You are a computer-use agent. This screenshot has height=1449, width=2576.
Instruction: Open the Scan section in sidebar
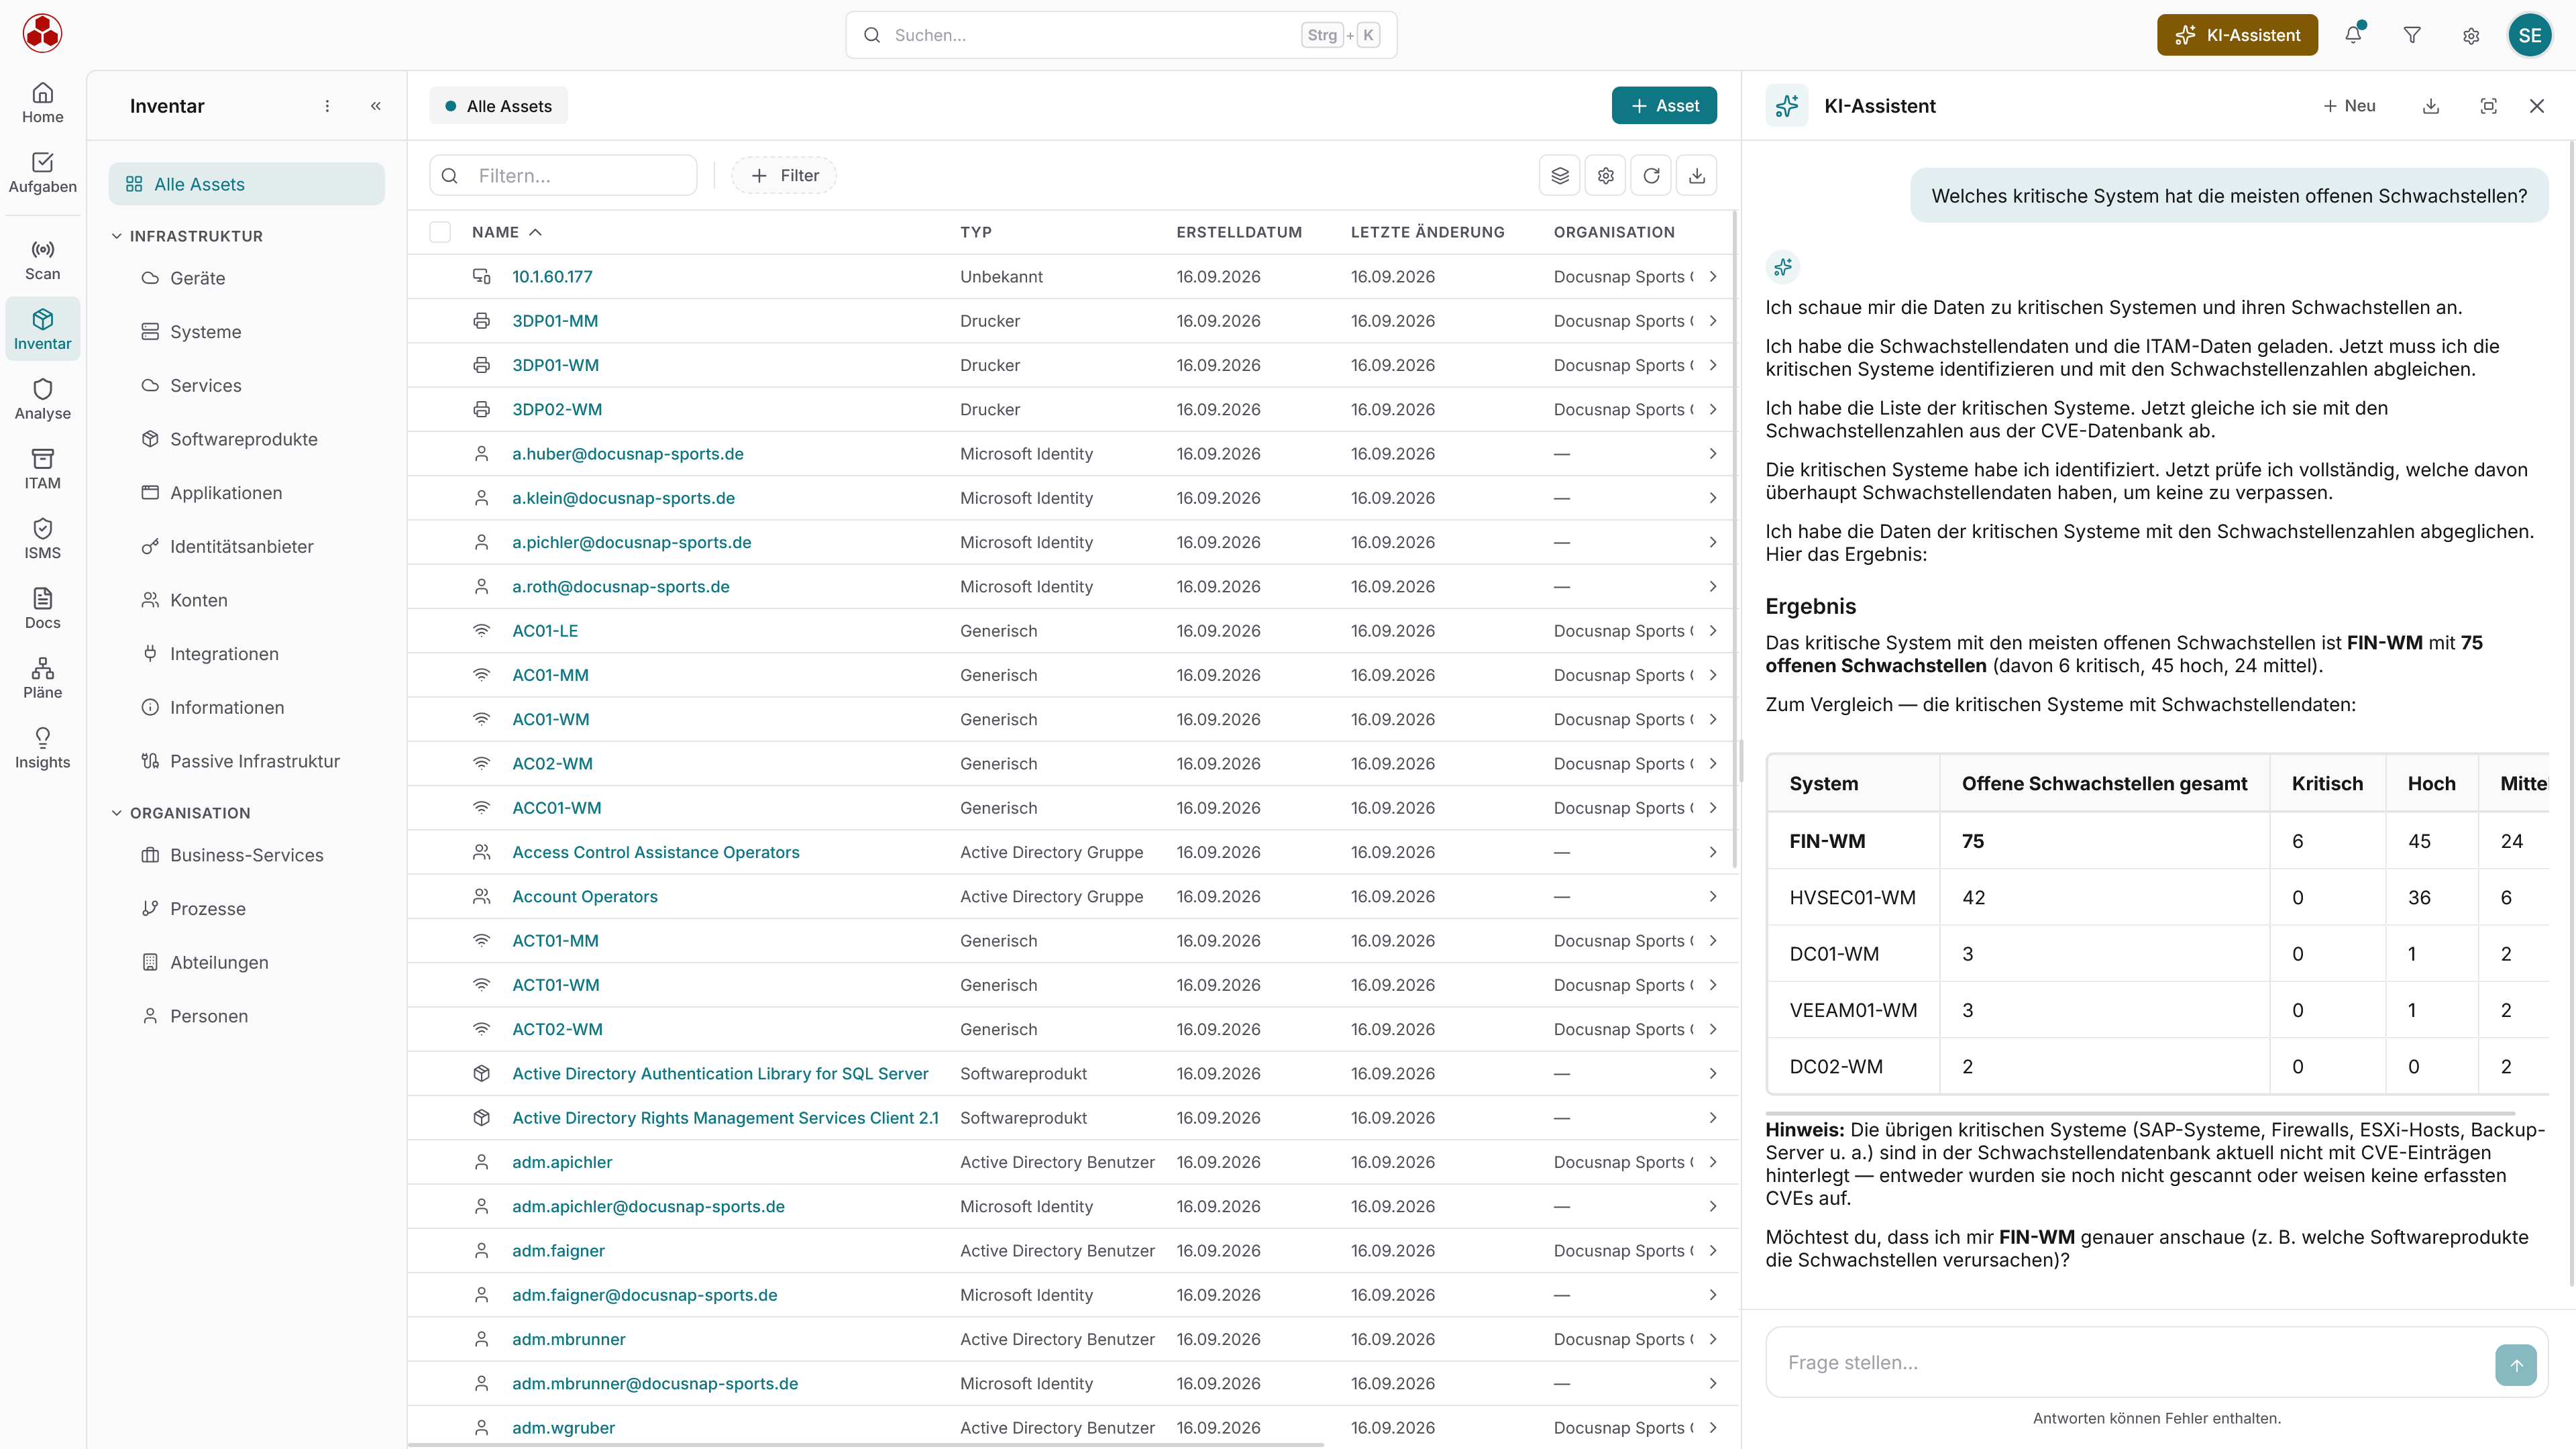click(x=42, y=259)
